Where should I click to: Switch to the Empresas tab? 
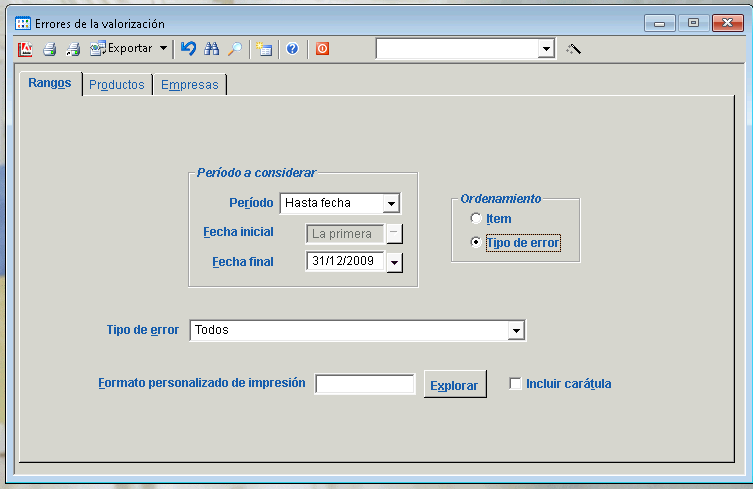(189, 85)
